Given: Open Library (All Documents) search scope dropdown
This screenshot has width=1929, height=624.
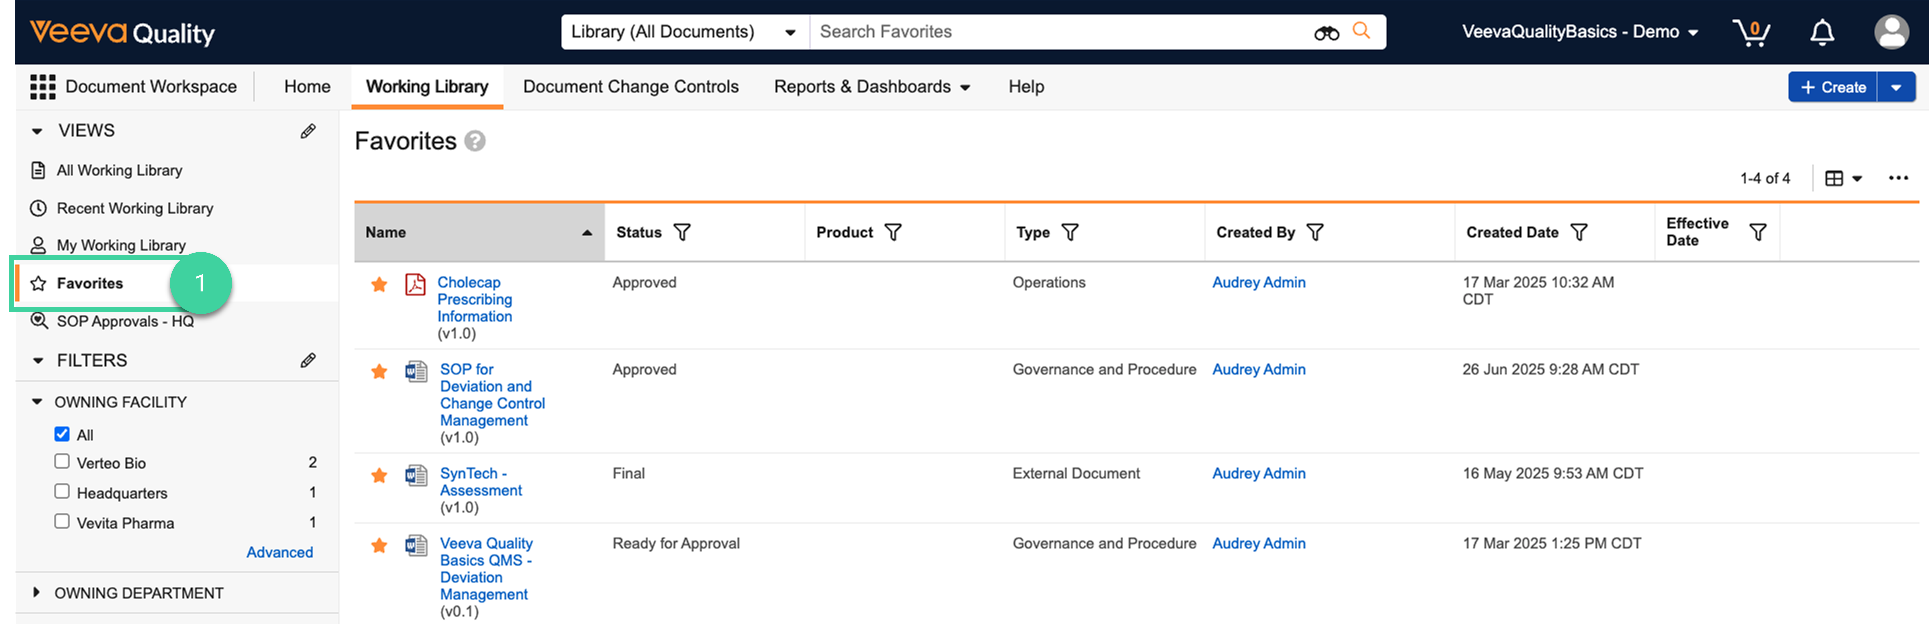Looking at the screenshot, I should point(685,32).
